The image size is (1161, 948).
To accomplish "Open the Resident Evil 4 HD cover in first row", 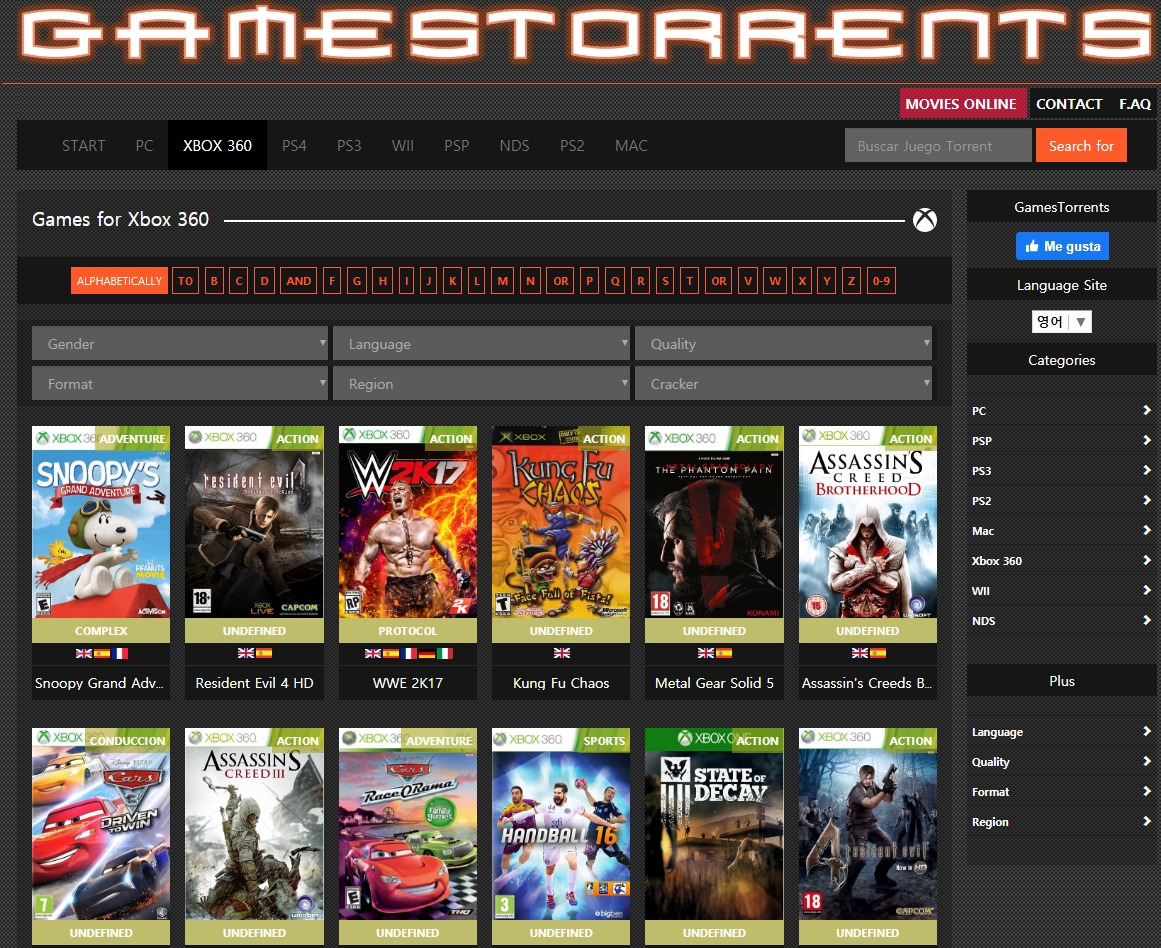I will click(x=254, y=521).
